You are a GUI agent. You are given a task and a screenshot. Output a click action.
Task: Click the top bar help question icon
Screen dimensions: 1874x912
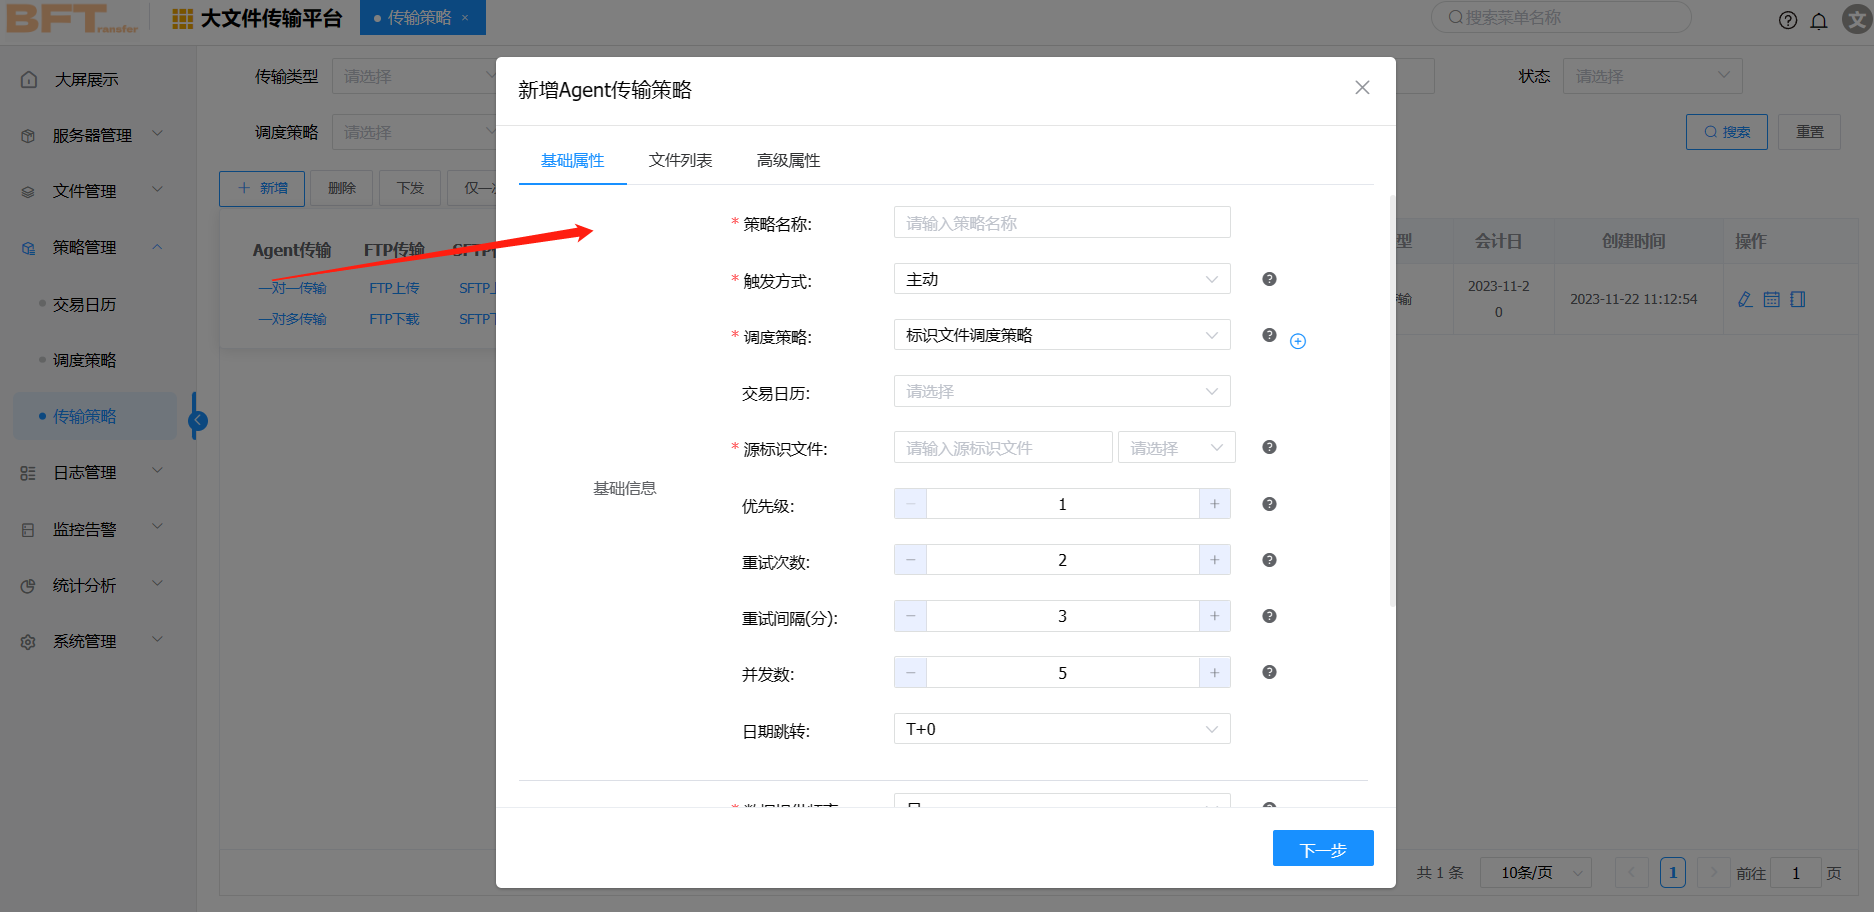(x=1788, y=21)
